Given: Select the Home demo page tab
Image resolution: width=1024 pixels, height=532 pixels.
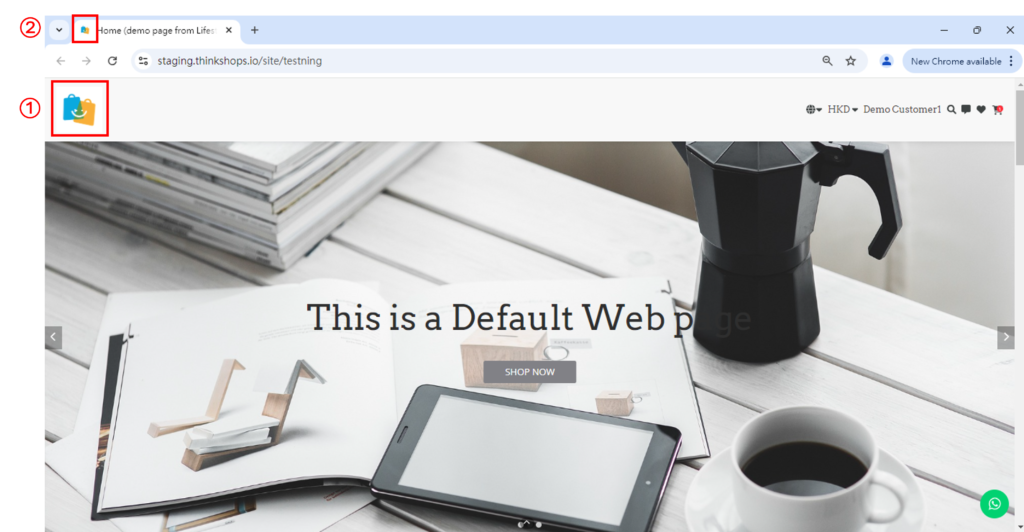Looking at the screenshot, I should coord(157,30).
